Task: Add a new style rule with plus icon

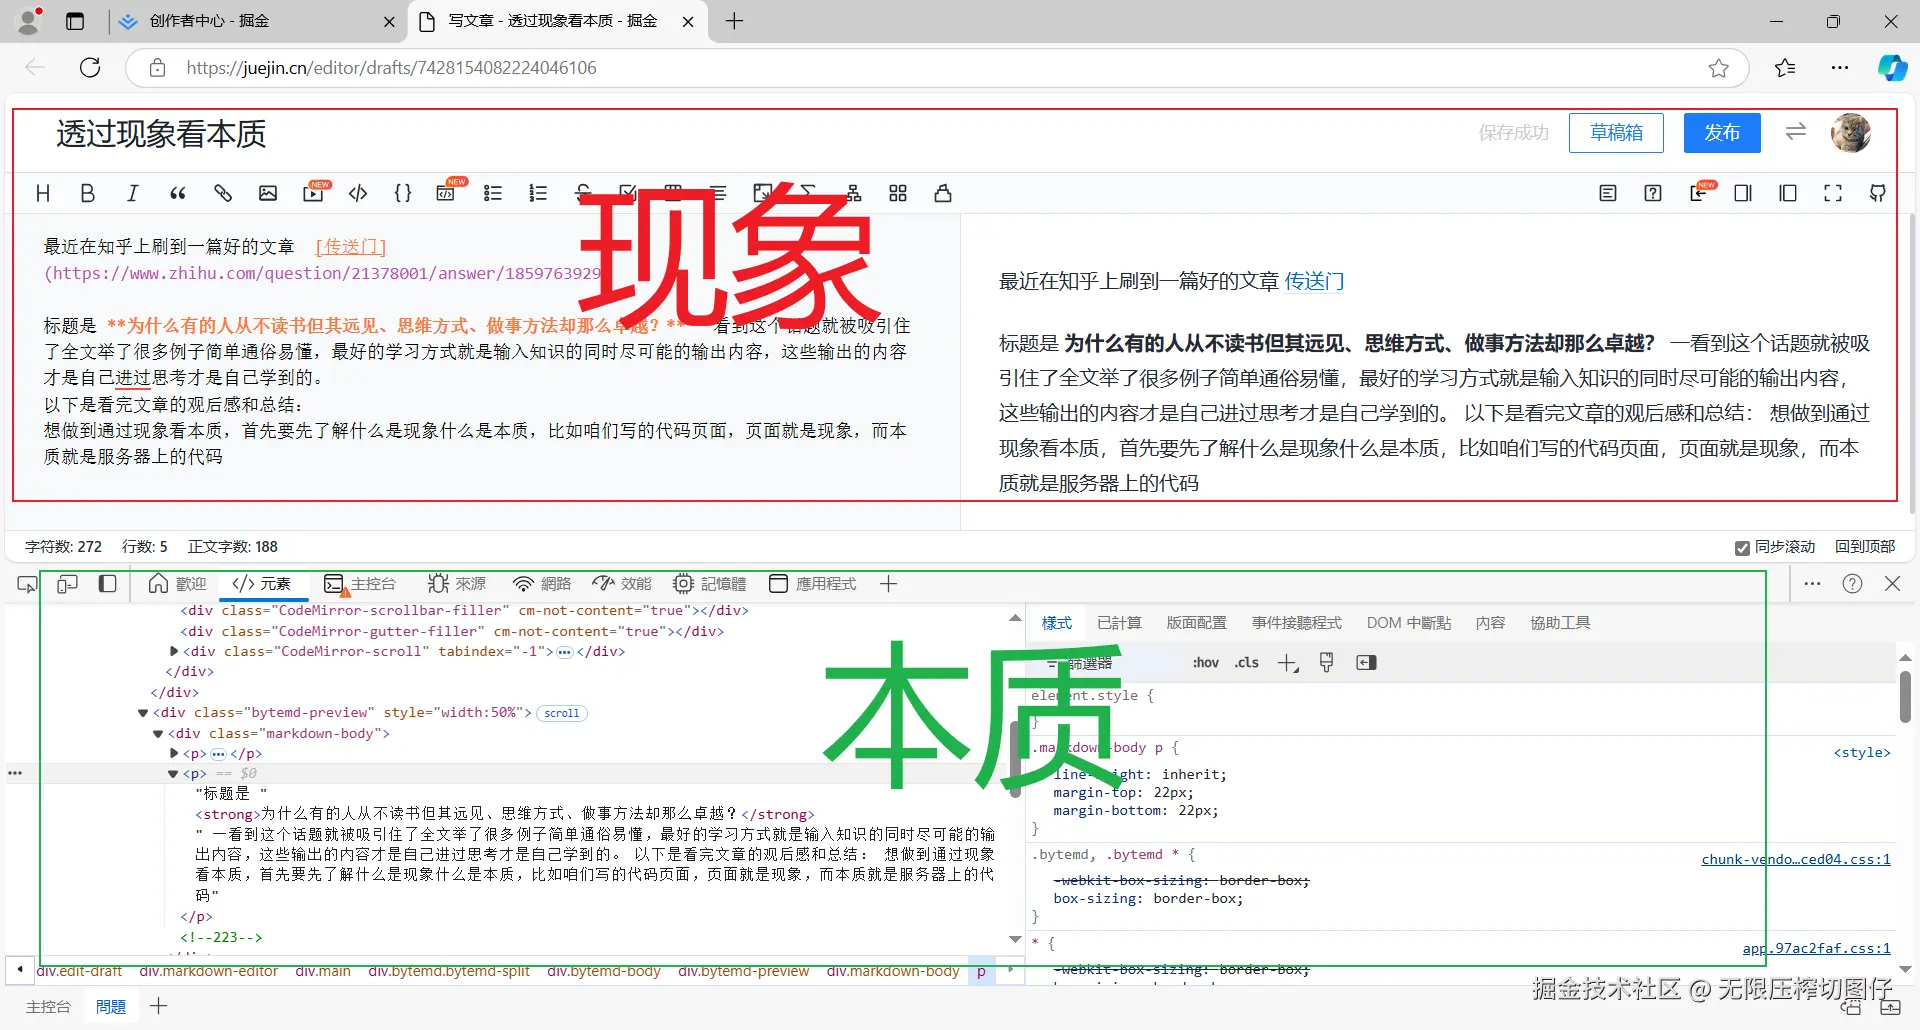Action: point(1288,663)
